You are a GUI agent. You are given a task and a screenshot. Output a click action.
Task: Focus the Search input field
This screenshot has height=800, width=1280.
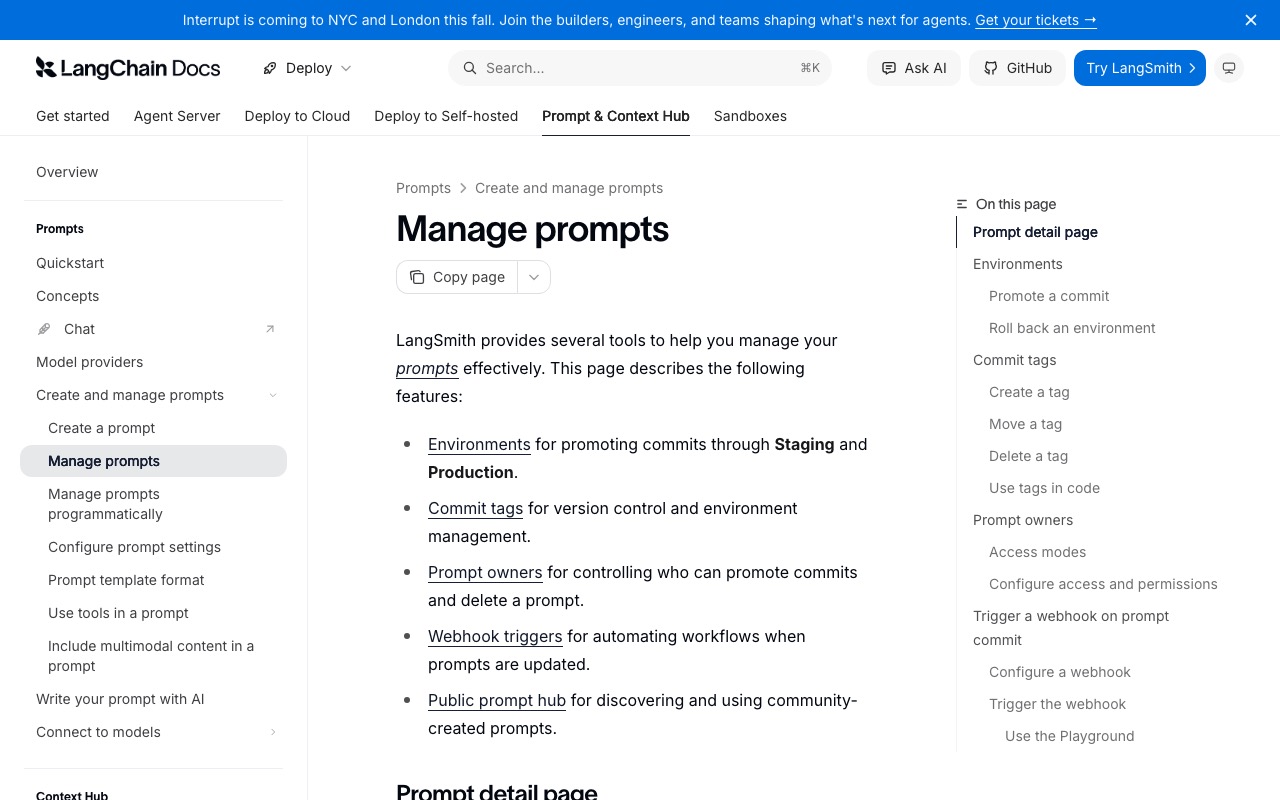(x=640, y=68)
